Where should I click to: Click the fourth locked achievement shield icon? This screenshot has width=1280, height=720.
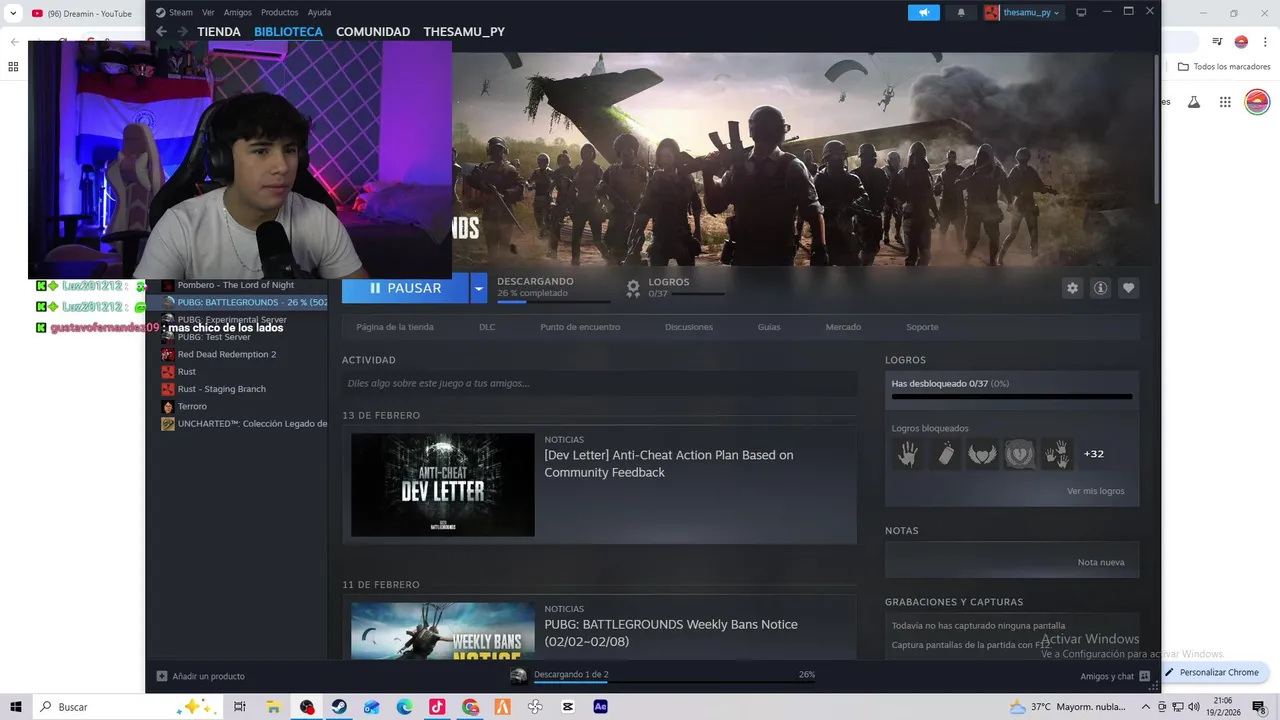[x=1019, y=454]
